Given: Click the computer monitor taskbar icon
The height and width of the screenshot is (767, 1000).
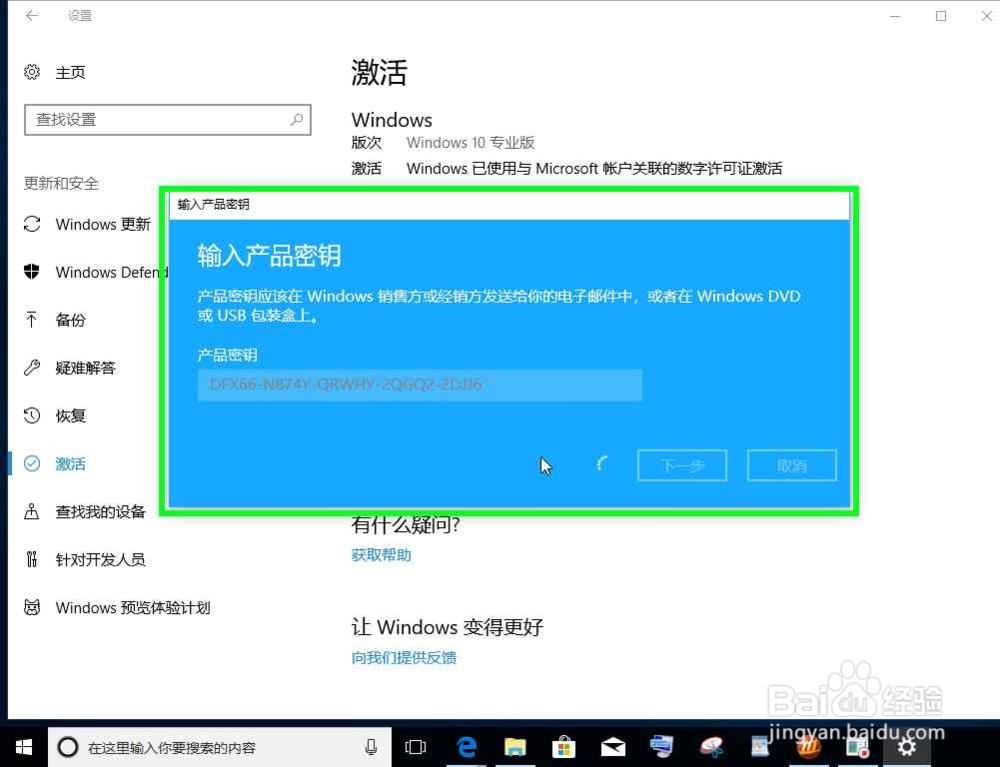Looking at the screenshot, I should coord(661,747).
